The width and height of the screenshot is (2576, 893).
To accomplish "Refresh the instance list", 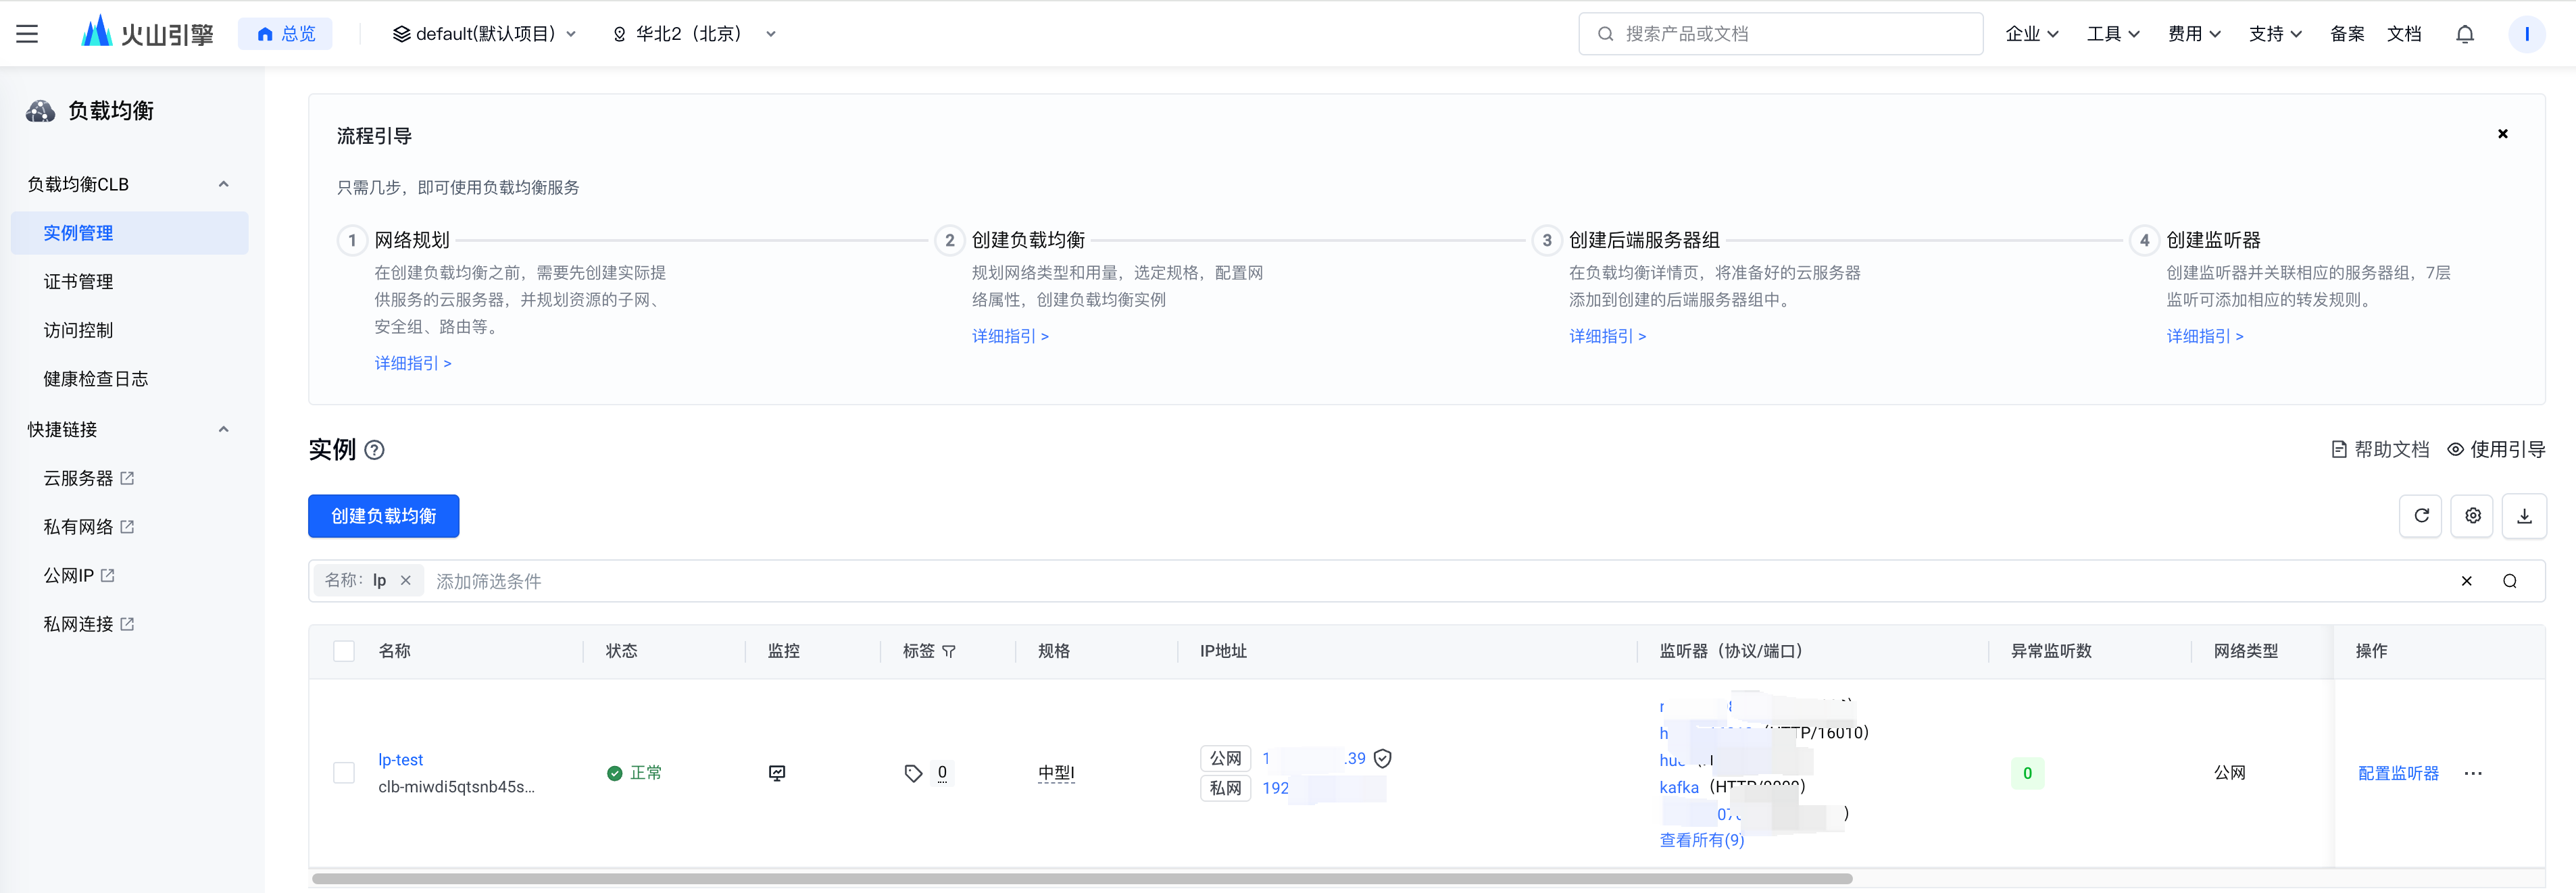I will (2421, 516).
